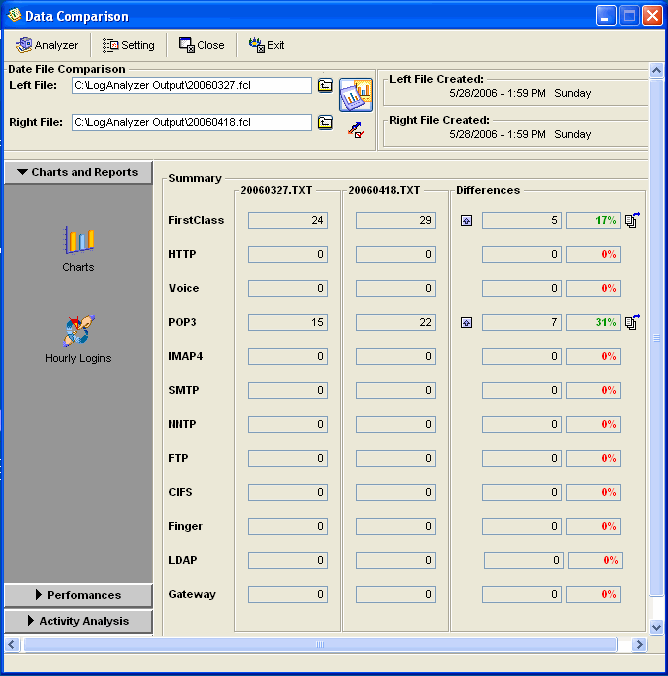
Task: Collapse the Charts and Reports section
Action: point(78,172)
